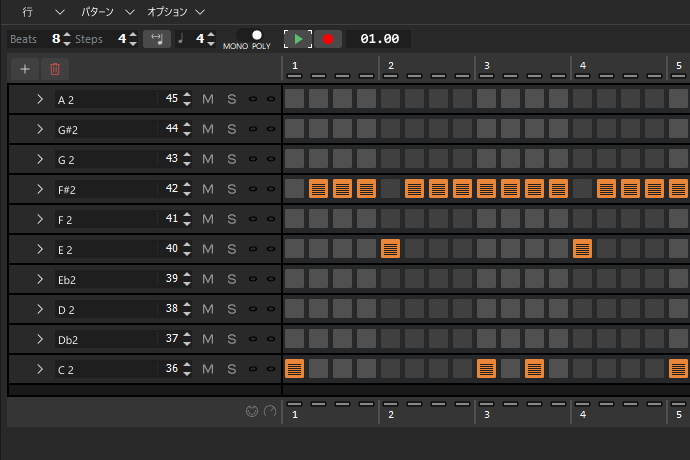Mute the C 2 row
The width and height of the screenshot is (690, 460).
(208, 369)
